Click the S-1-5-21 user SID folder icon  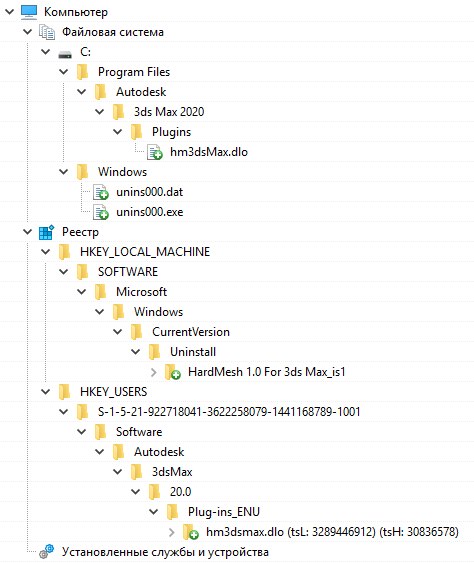pos(83,411)
